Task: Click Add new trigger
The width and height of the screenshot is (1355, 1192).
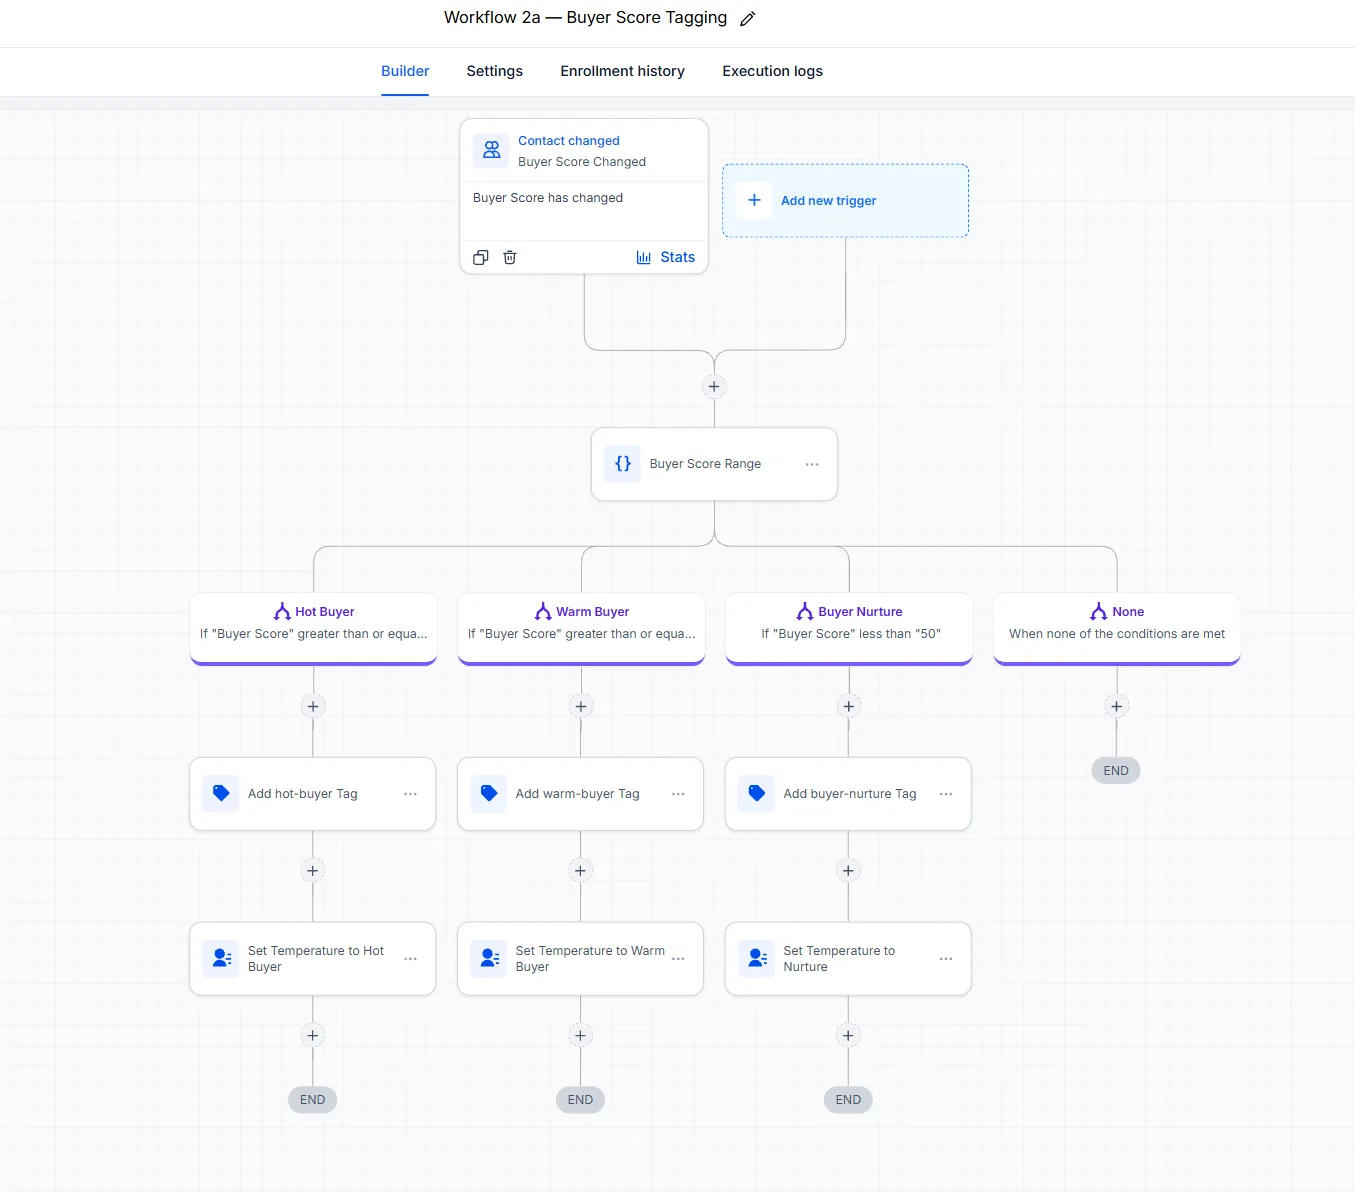Action: click(x=846, y=200)
